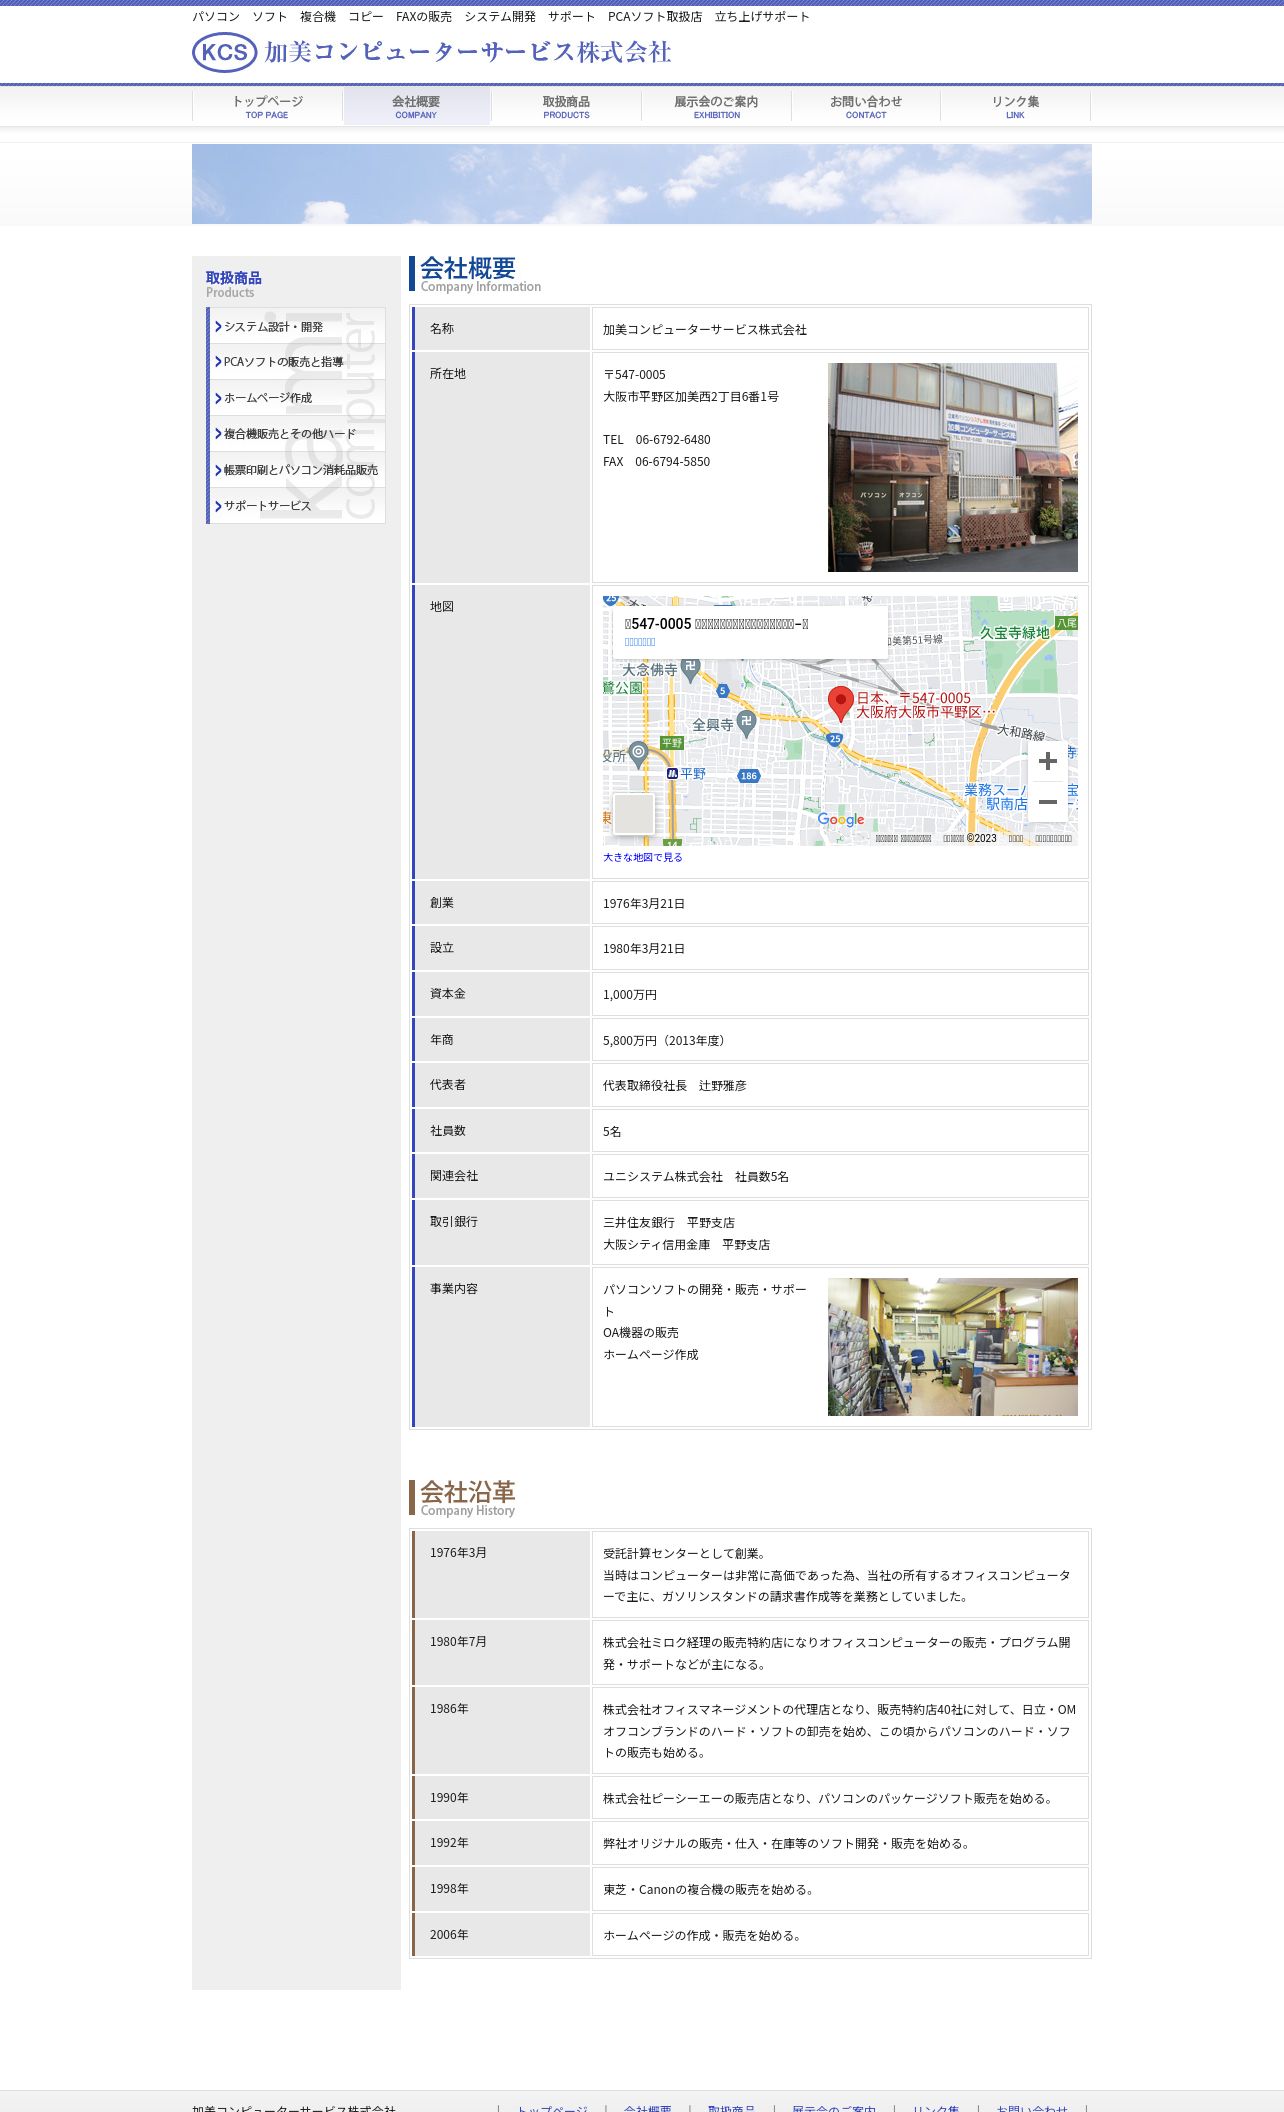Click the FAX 06-6794-5850 text
This screenshot has height=2112, width=1284.
(x=657, y=462)
